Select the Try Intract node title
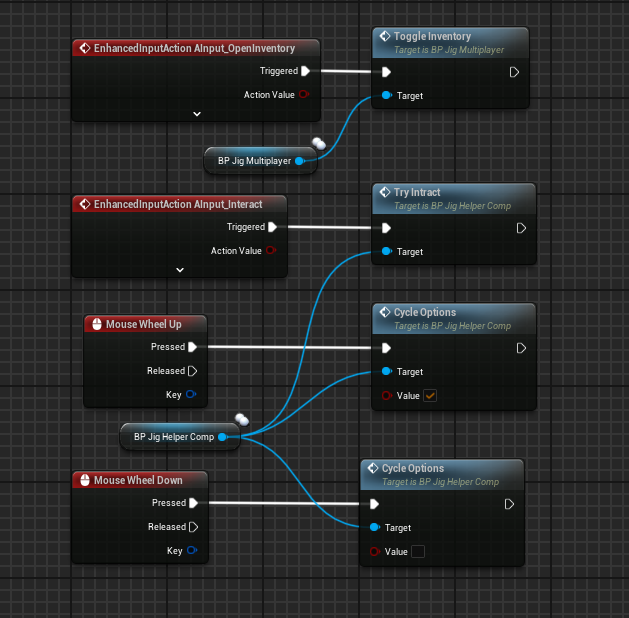Viewport: 629px width, 618px height. [417, 192]
